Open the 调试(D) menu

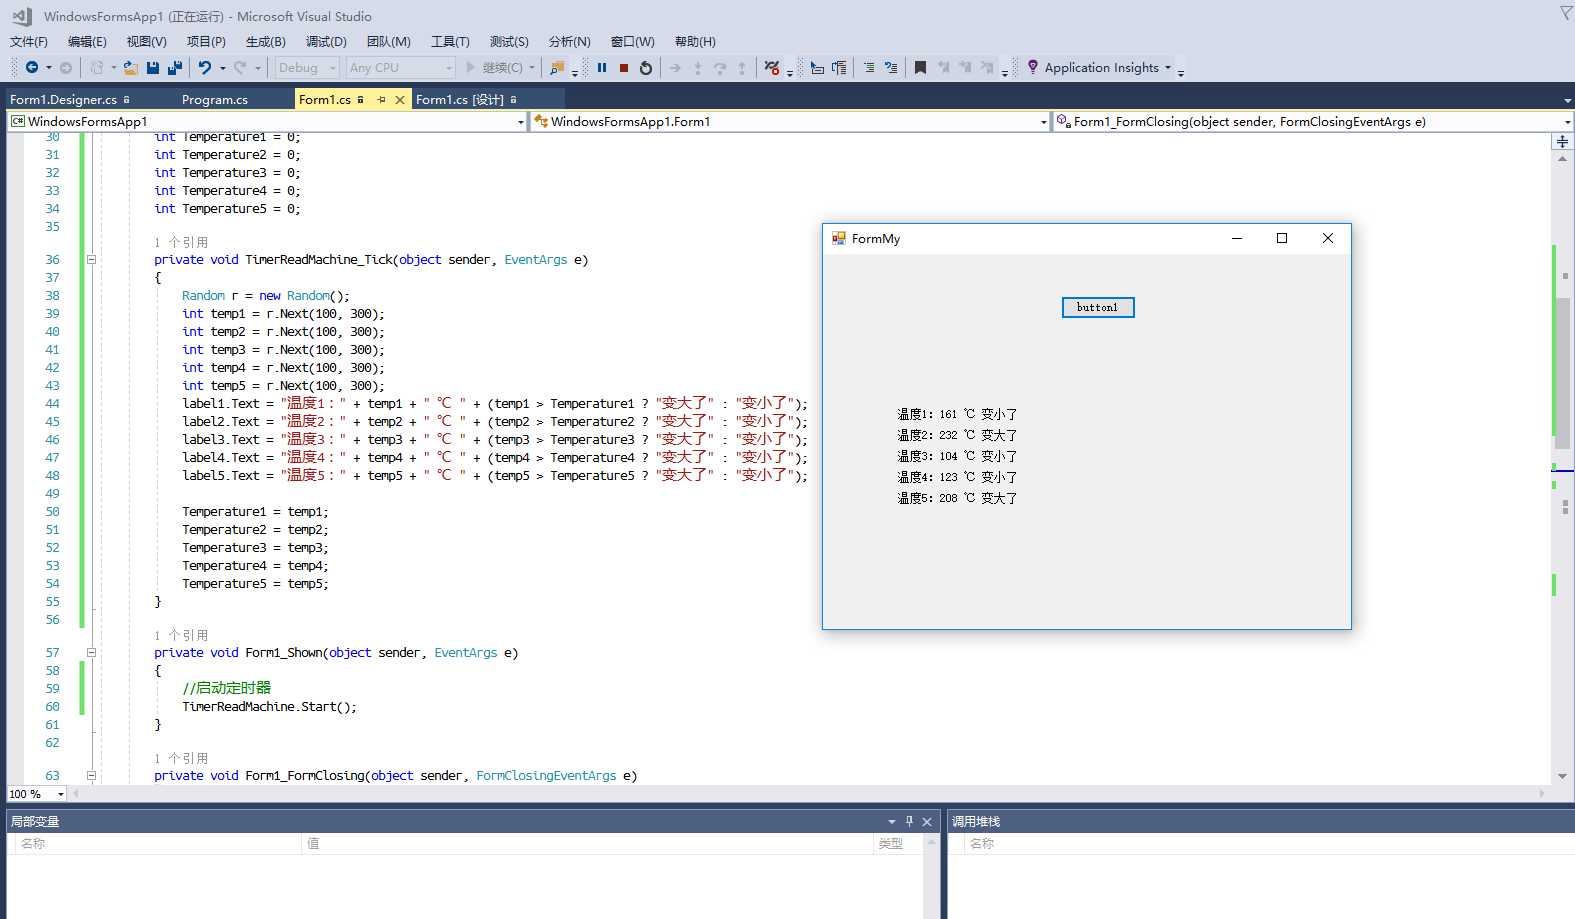(326, 41)
